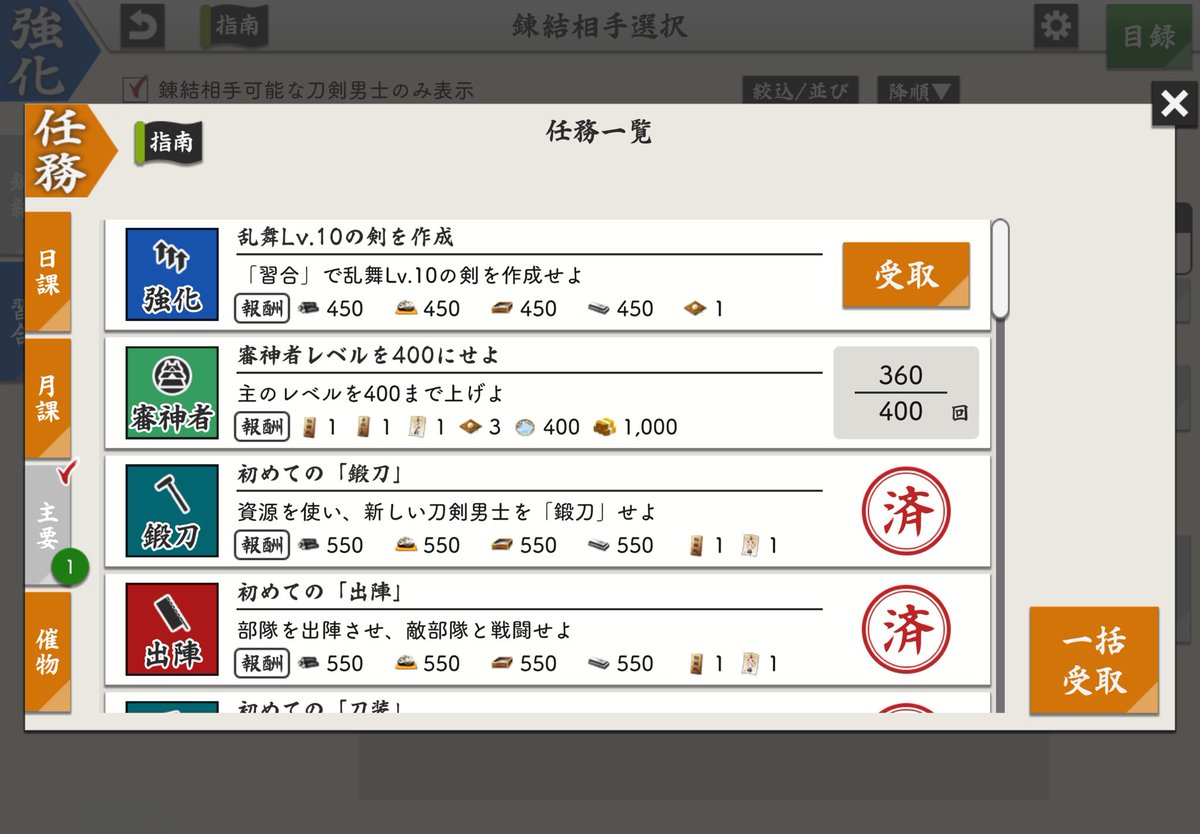1200x834 pixels.
Task: Click the back arrow icon
Action: tap(142, 27)
